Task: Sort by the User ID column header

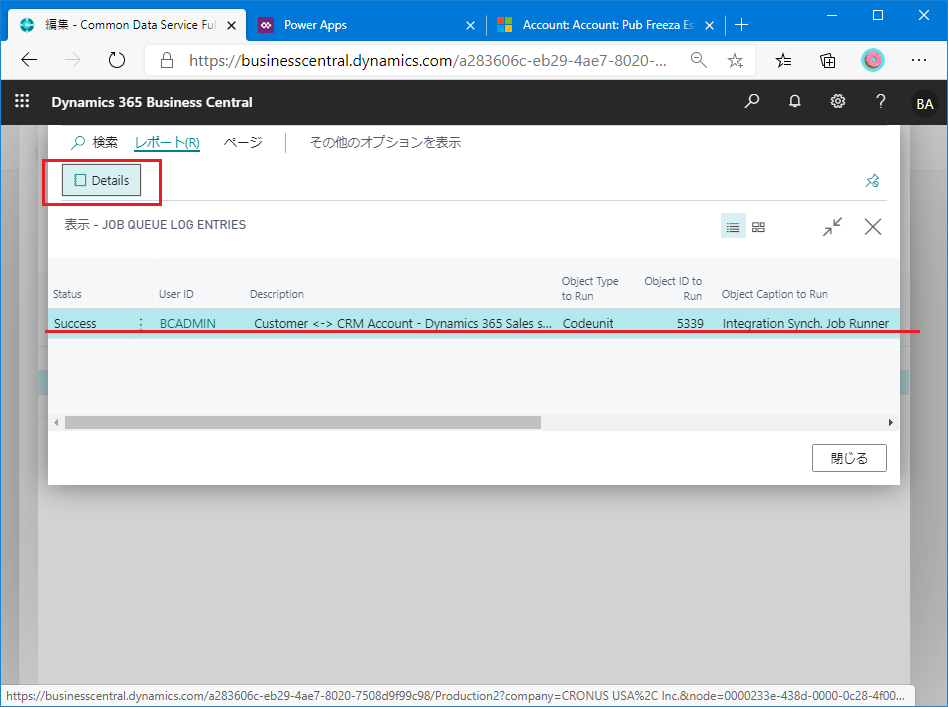Action: [176, 294]
